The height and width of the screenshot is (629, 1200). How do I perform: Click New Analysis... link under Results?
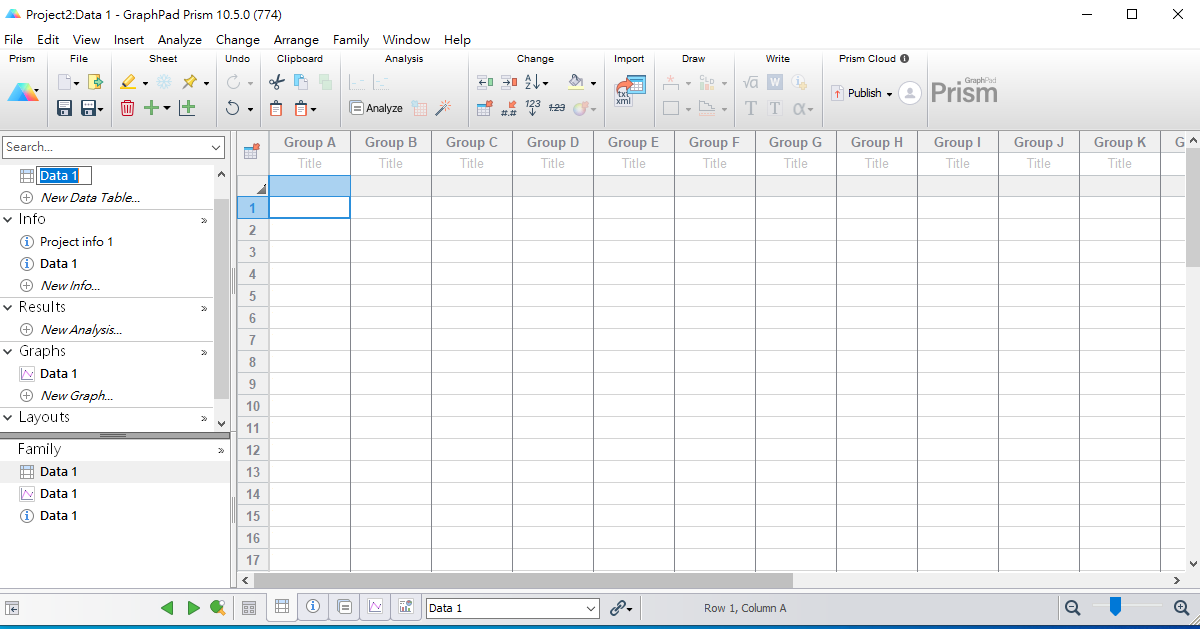pos(81,330)
